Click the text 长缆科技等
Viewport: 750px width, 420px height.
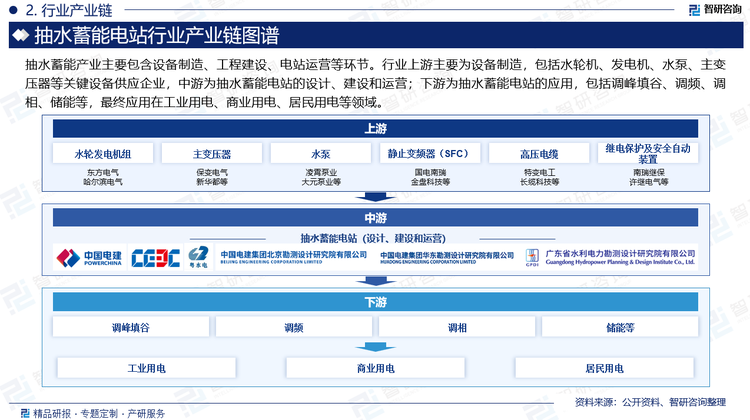click(540, 182)
